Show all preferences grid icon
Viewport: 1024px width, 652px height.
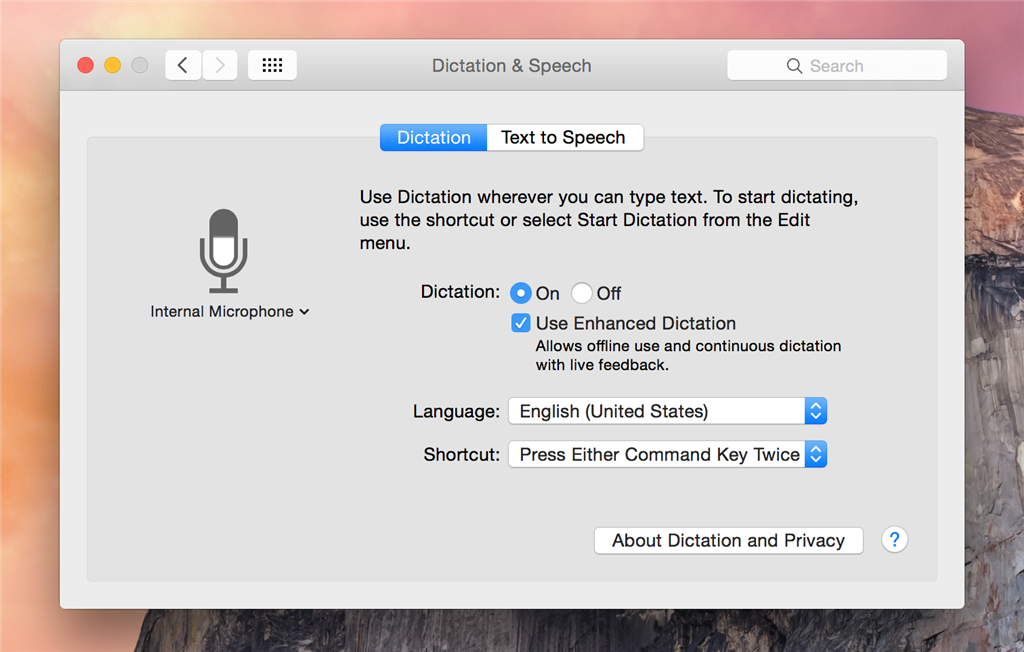tap(272, 65)
